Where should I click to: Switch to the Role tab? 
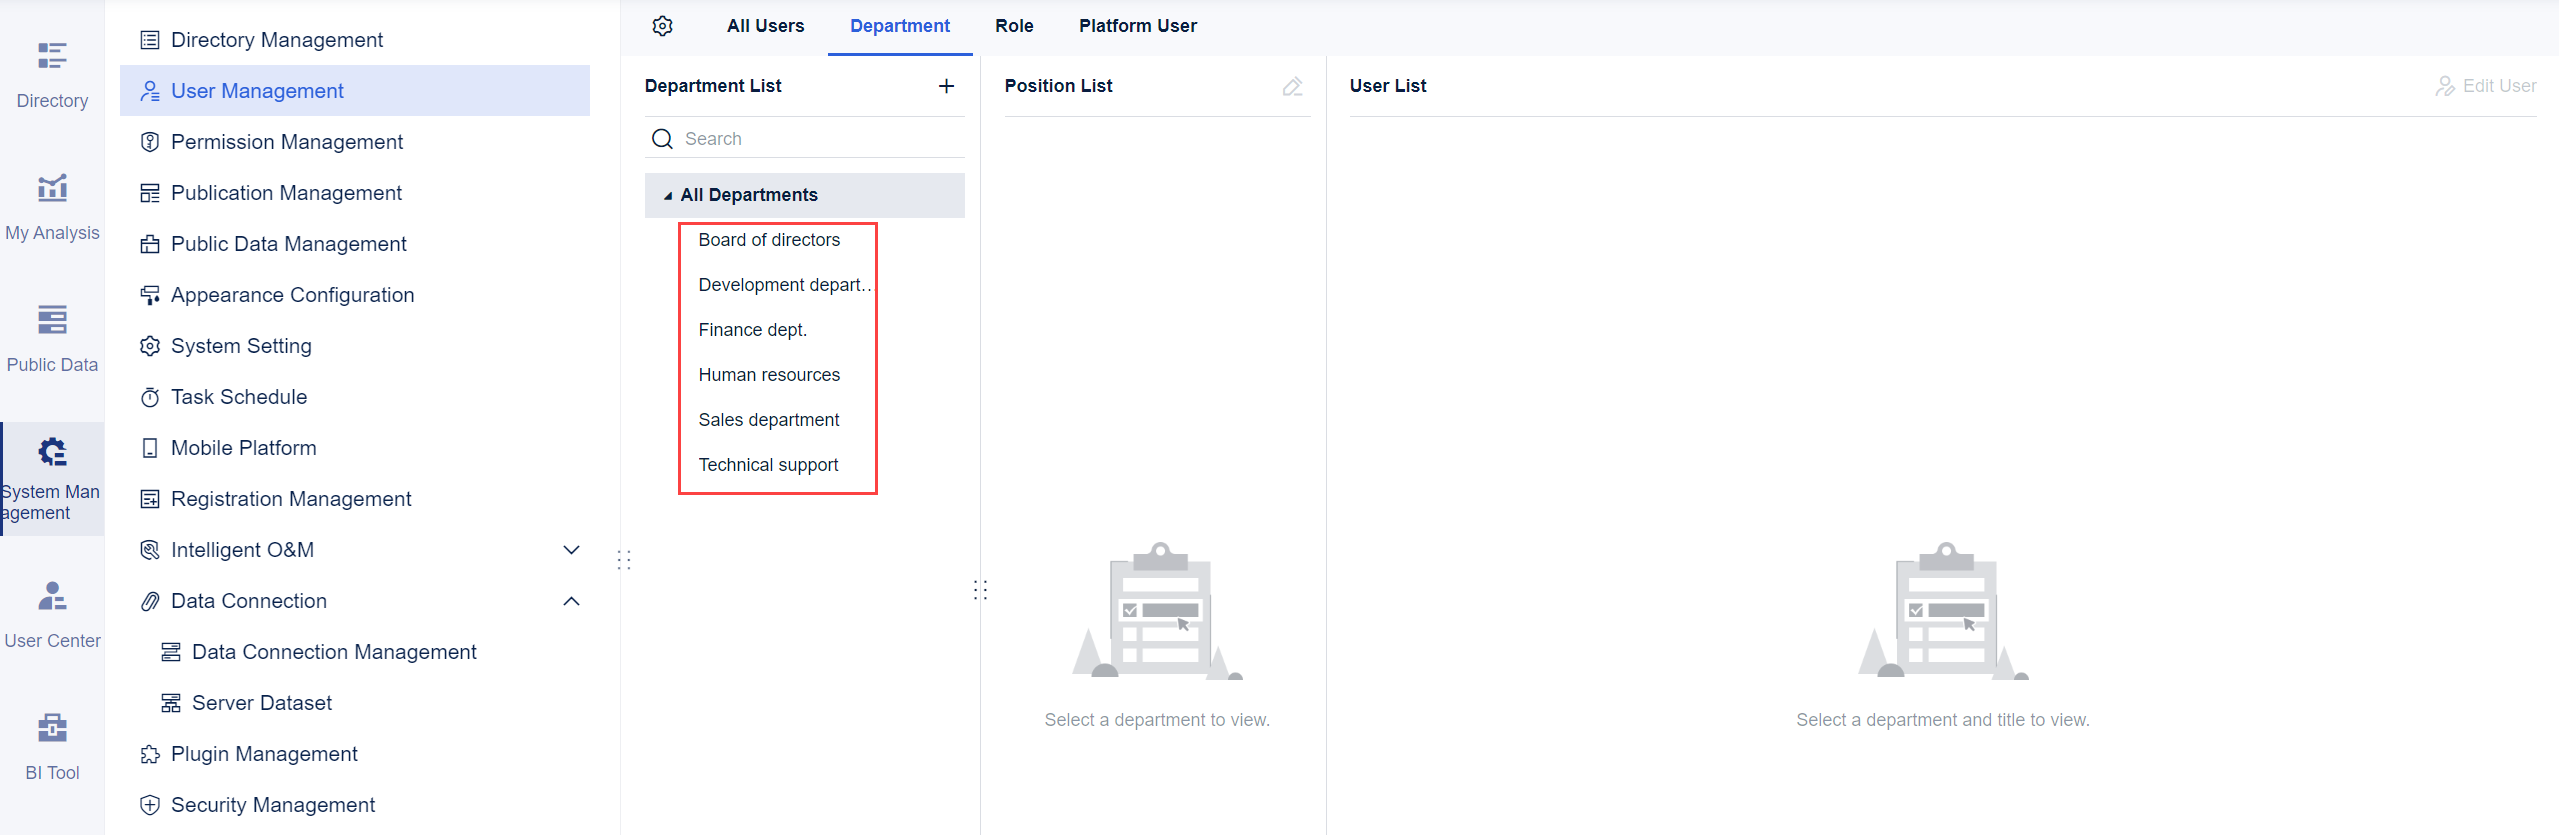click(x=1014, y=26)
